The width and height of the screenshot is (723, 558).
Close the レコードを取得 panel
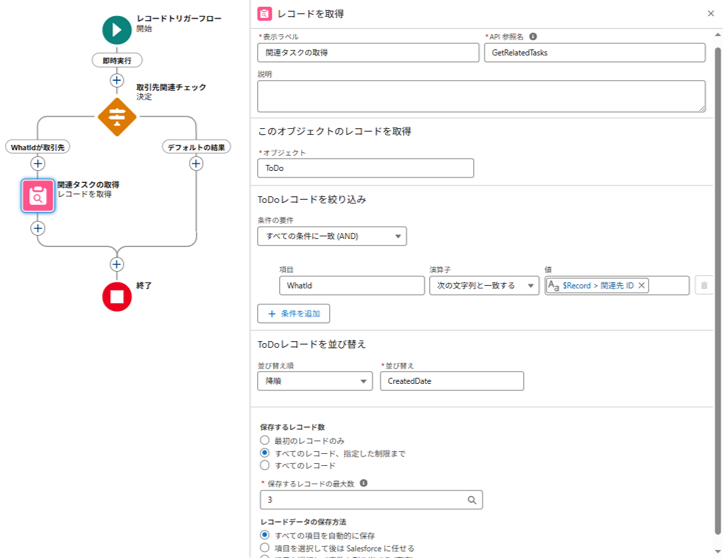point(711,14)
